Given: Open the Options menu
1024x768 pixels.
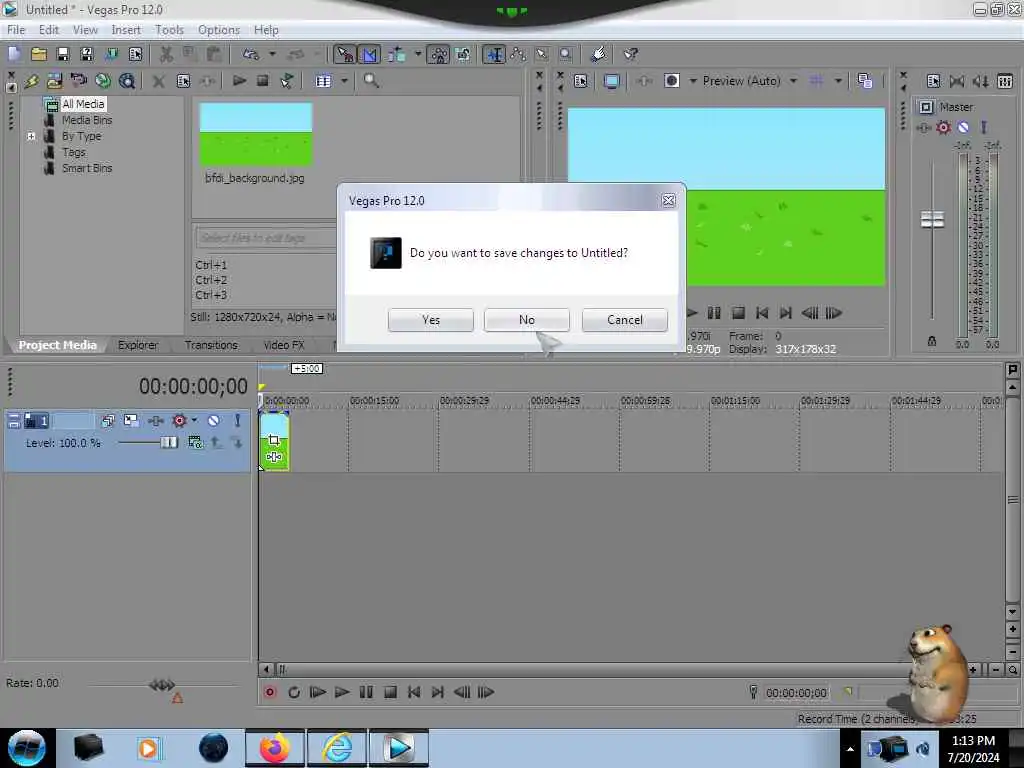Looking at the screenshot, I should [x=219, y=29].
